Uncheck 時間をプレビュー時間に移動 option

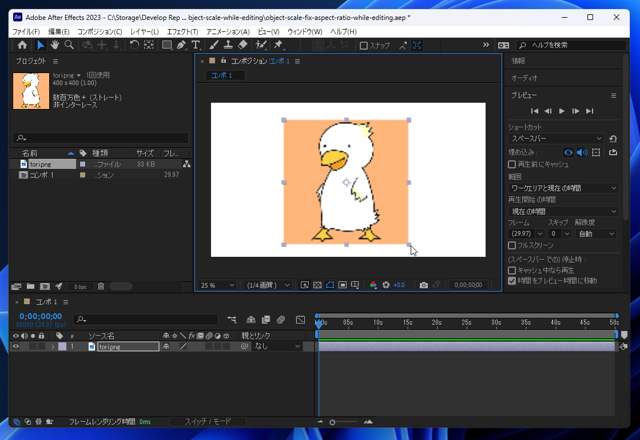tap(512, 281)
